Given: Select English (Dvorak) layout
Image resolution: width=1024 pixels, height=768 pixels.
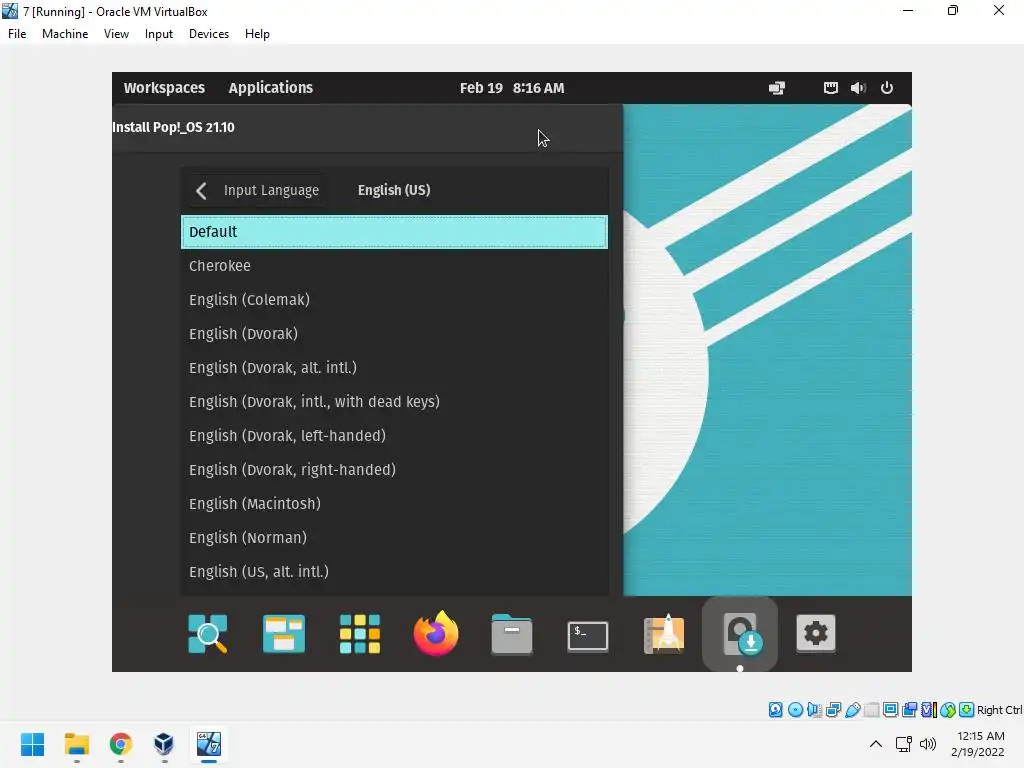Looking at the screenshot, I should click(394, 334).
